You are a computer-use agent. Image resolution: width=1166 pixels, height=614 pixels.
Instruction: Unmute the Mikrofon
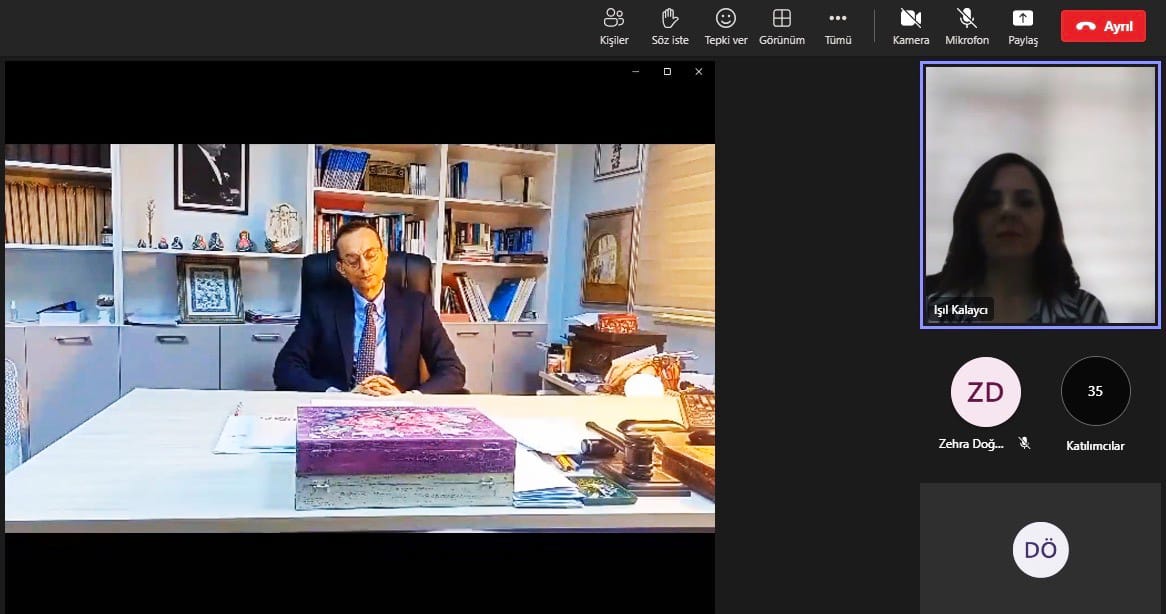coord(966,26)
